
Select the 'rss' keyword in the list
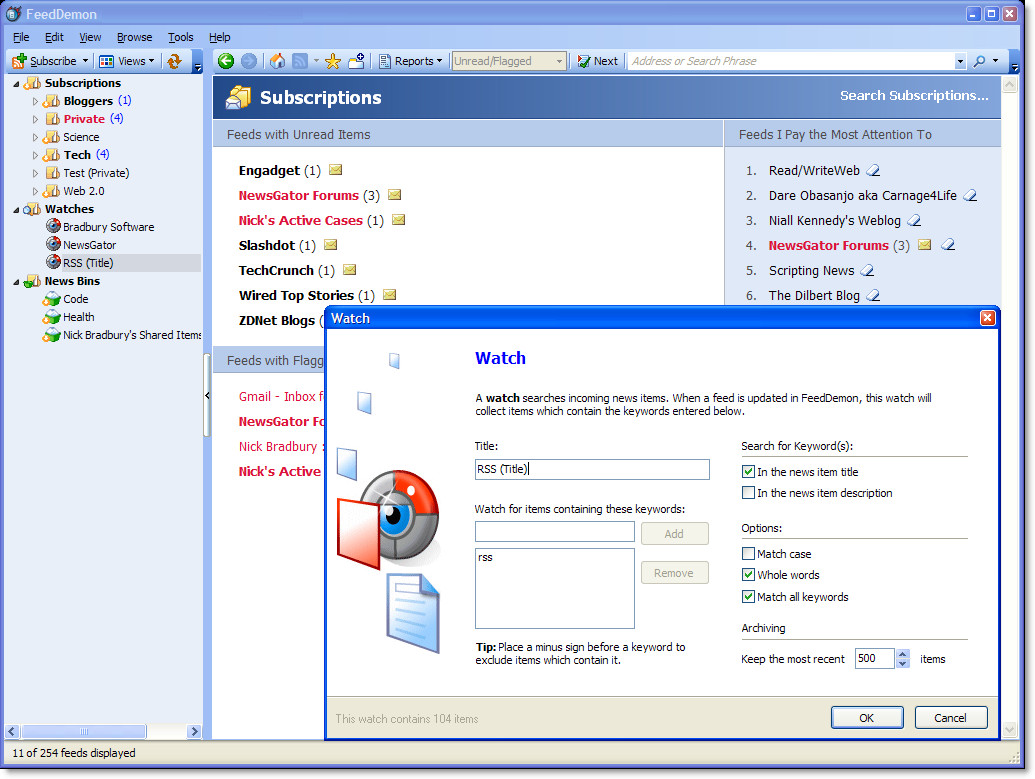[486, 557]
